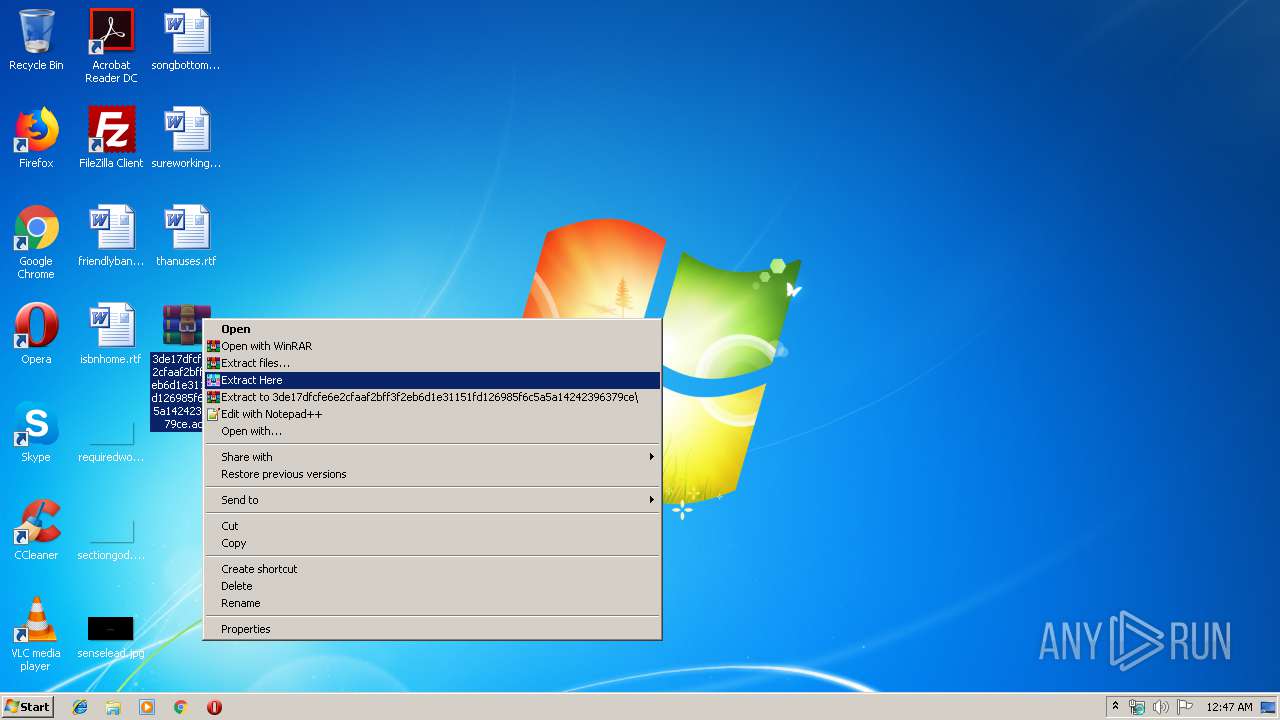Click the Start button
This screenshot has height=720, width=1280.
point(27,707)
